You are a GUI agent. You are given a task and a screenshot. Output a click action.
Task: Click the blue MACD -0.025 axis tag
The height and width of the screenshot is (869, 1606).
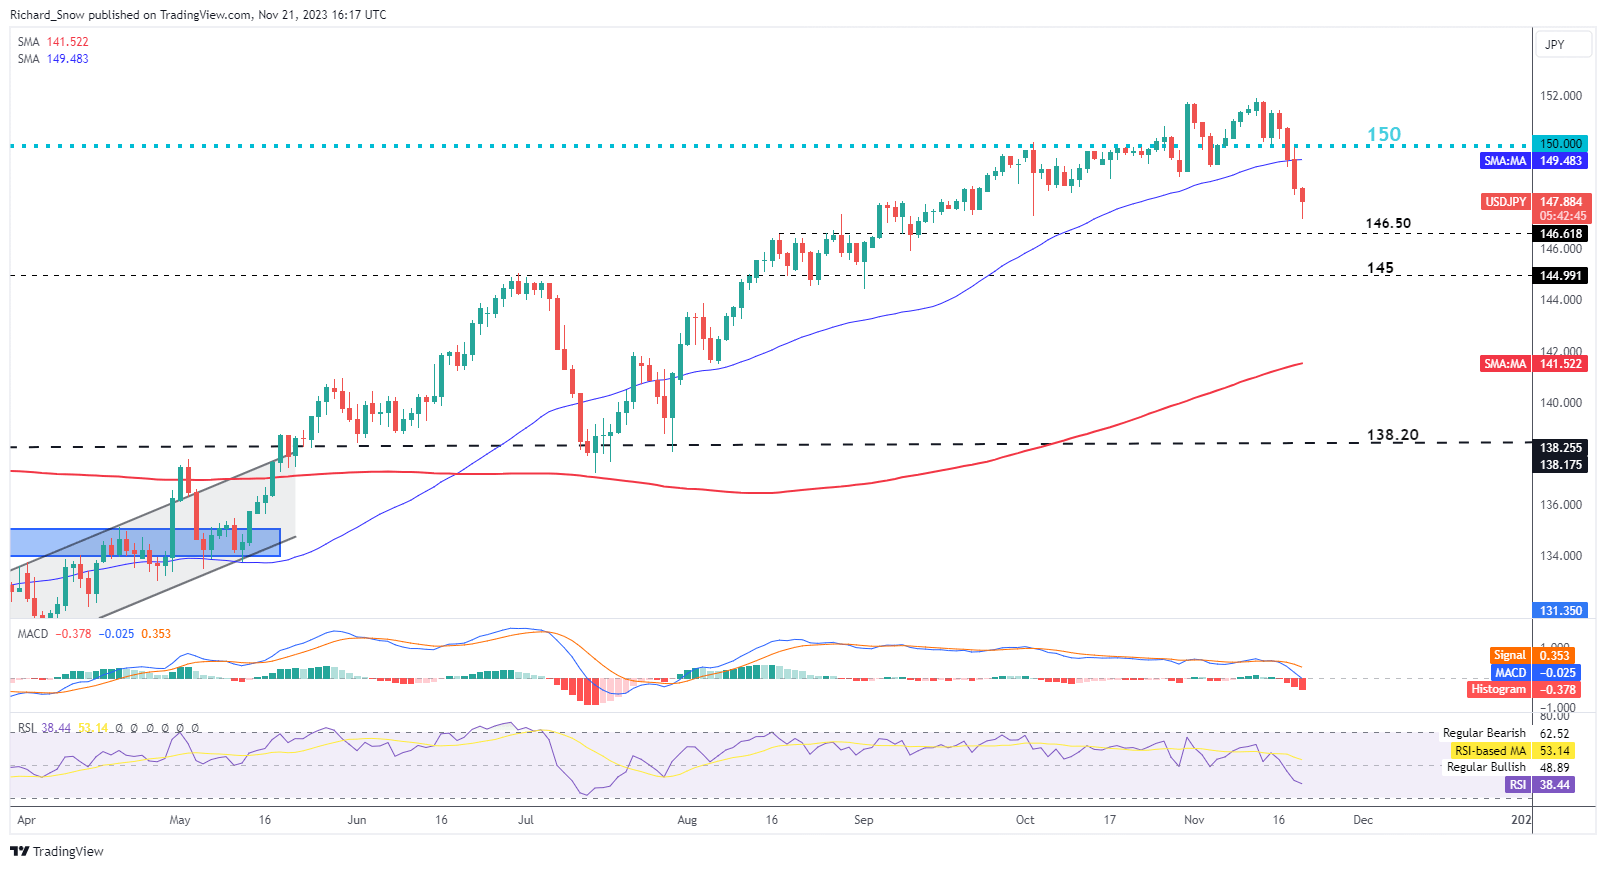[1534, 673]
